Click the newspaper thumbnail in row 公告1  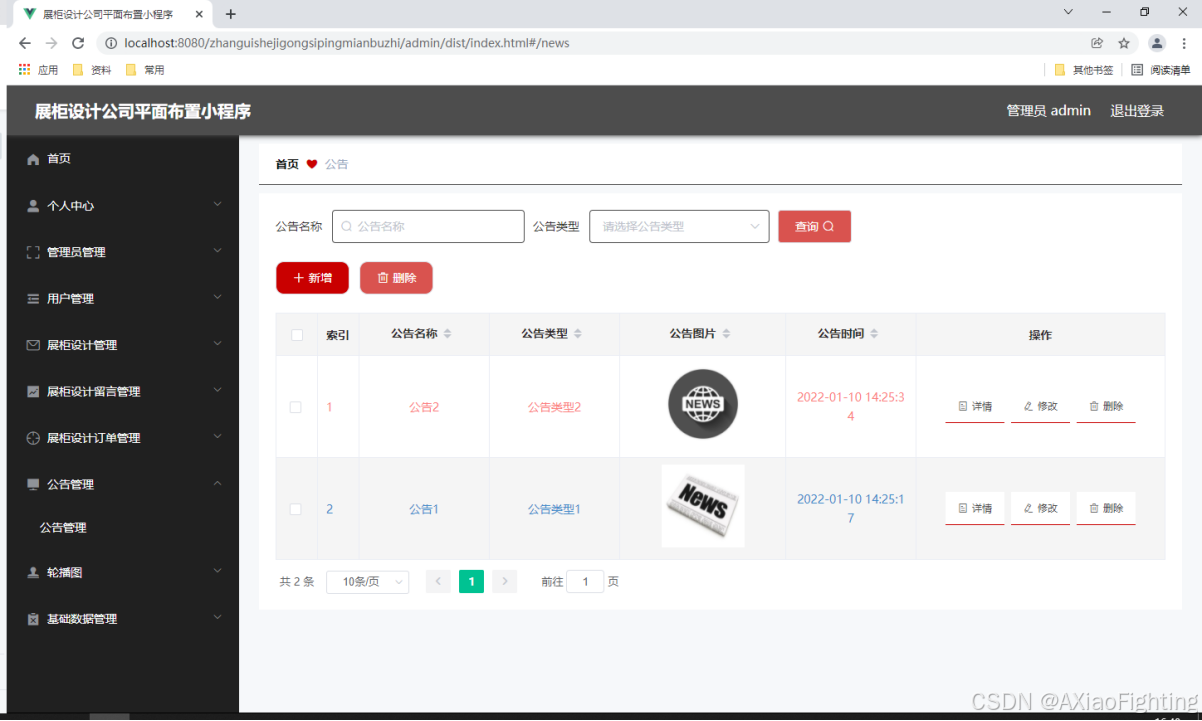(703, 506)
